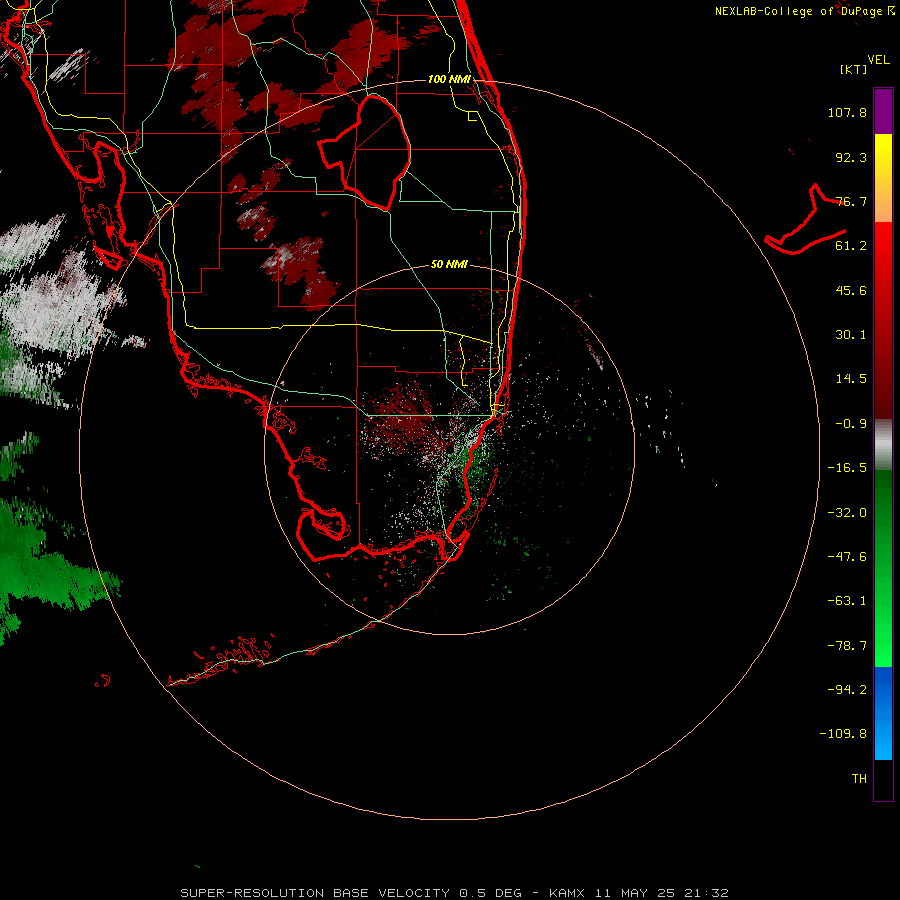Click the 76.7 legend value
The image size is (900, 900).
pos(851,201)
